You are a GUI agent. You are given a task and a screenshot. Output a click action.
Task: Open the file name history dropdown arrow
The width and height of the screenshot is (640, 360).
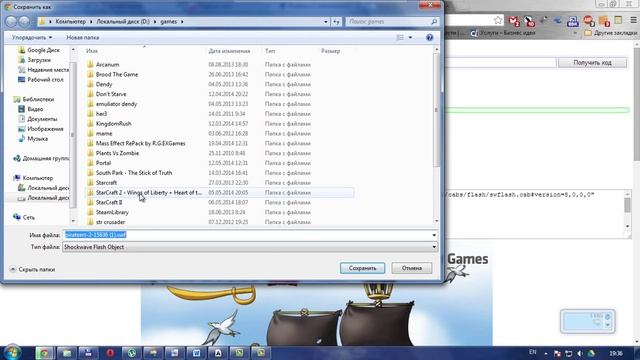pos(434,235)
